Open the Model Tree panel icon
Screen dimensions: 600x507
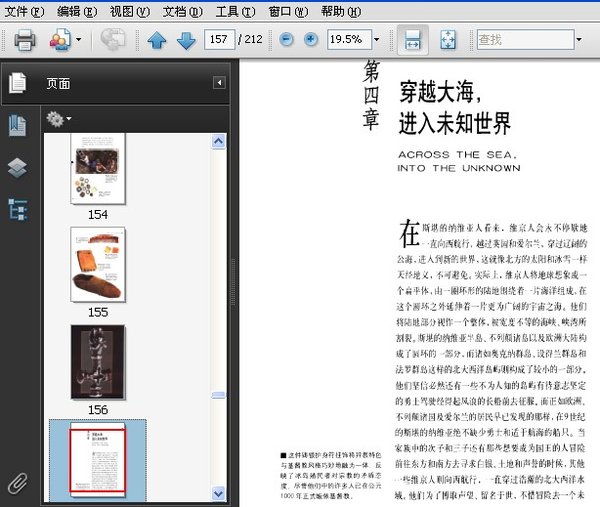(x=17, y=209)
